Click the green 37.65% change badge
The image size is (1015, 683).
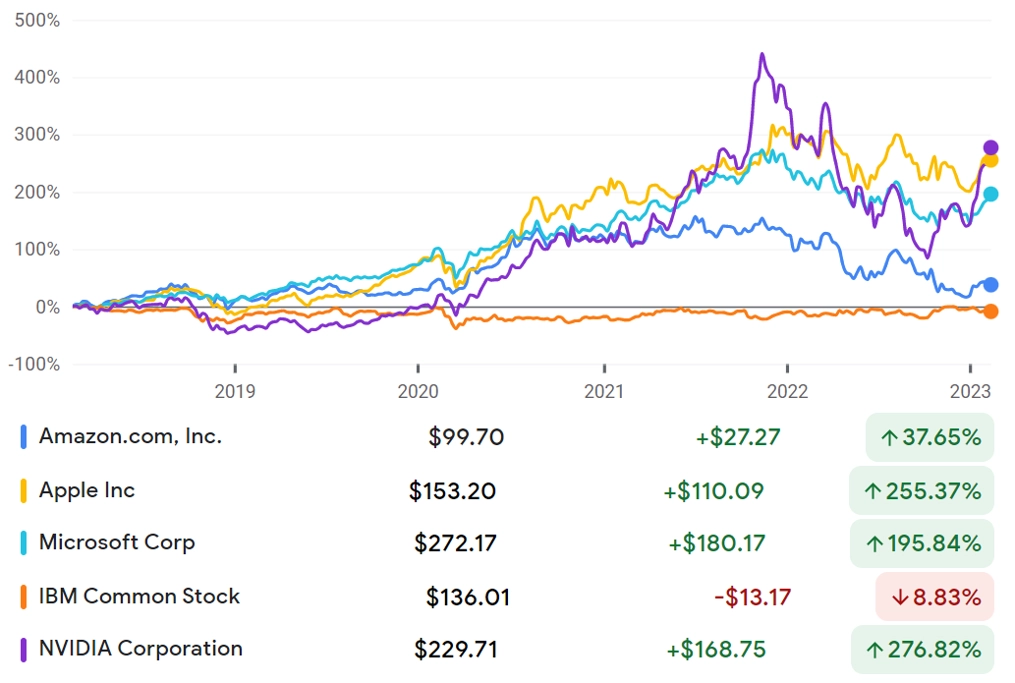930,438
